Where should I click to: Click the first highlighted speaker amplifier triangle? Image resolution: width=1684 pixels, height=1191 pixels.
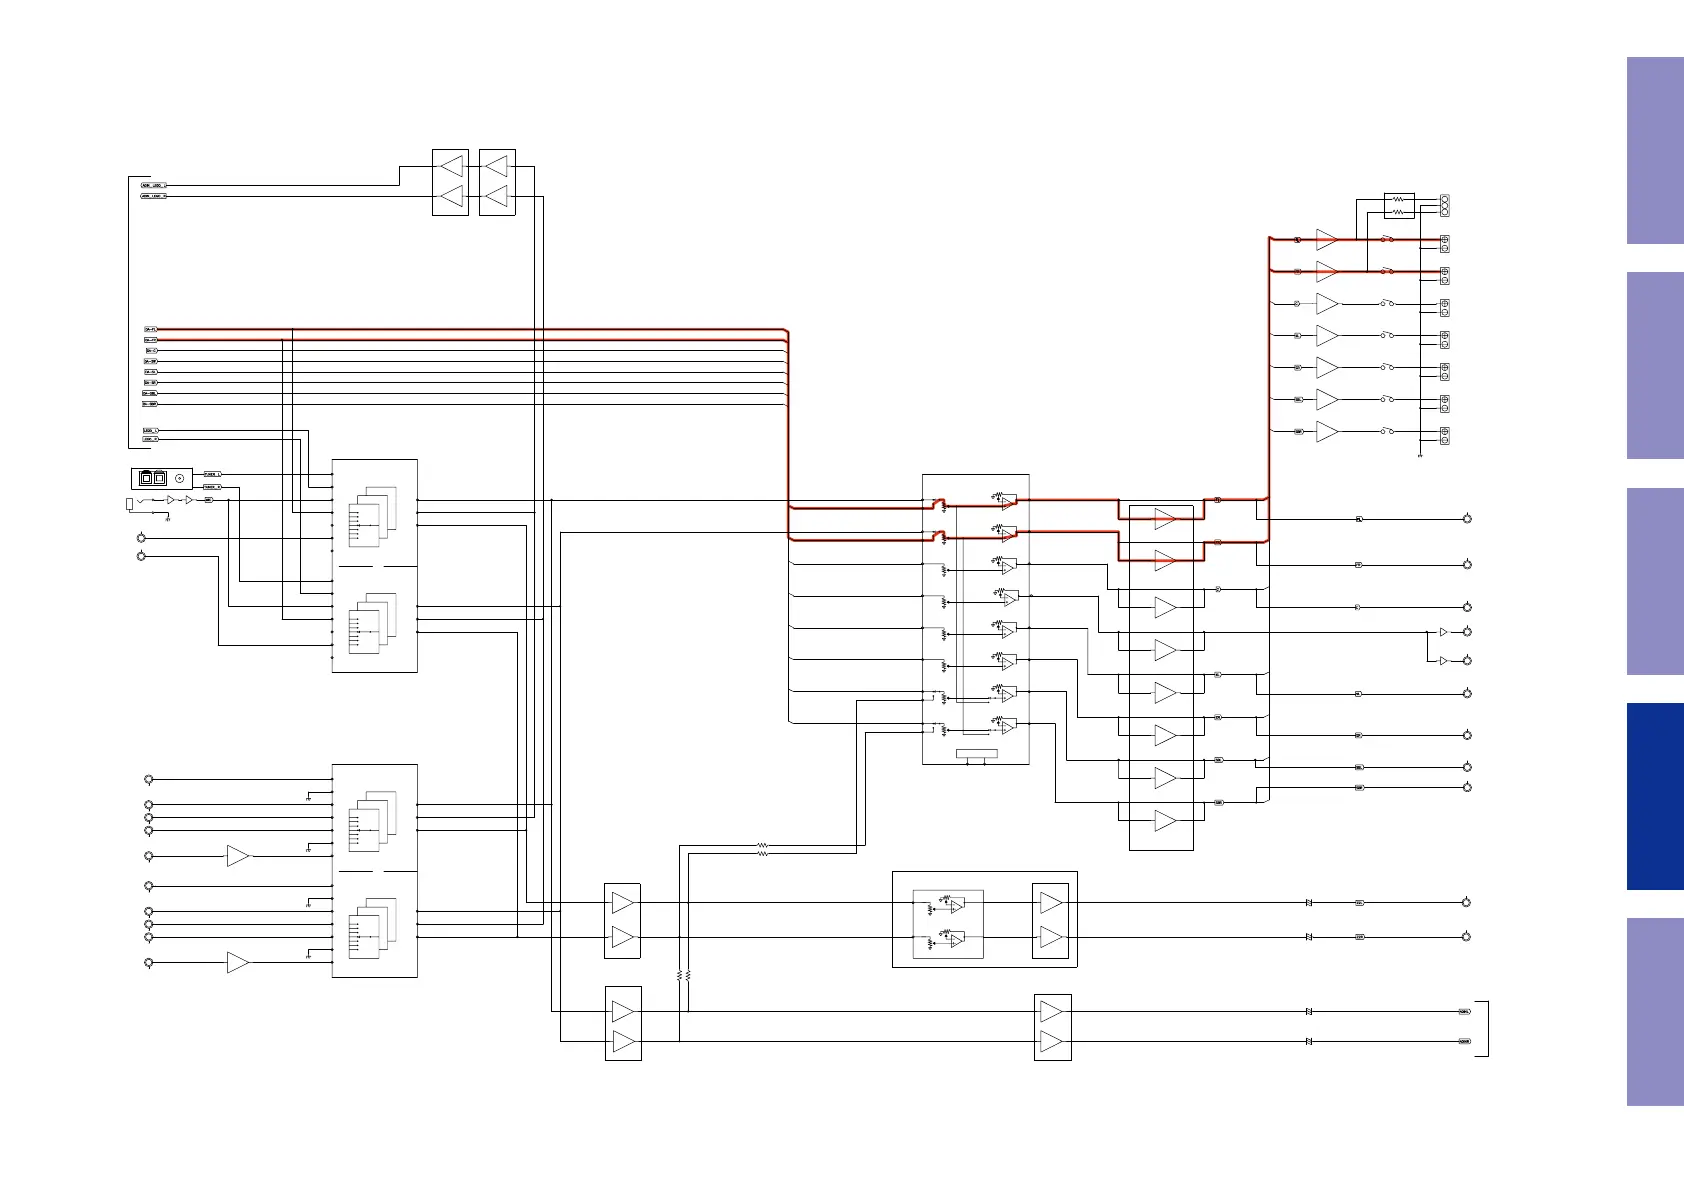point(1327,239)
